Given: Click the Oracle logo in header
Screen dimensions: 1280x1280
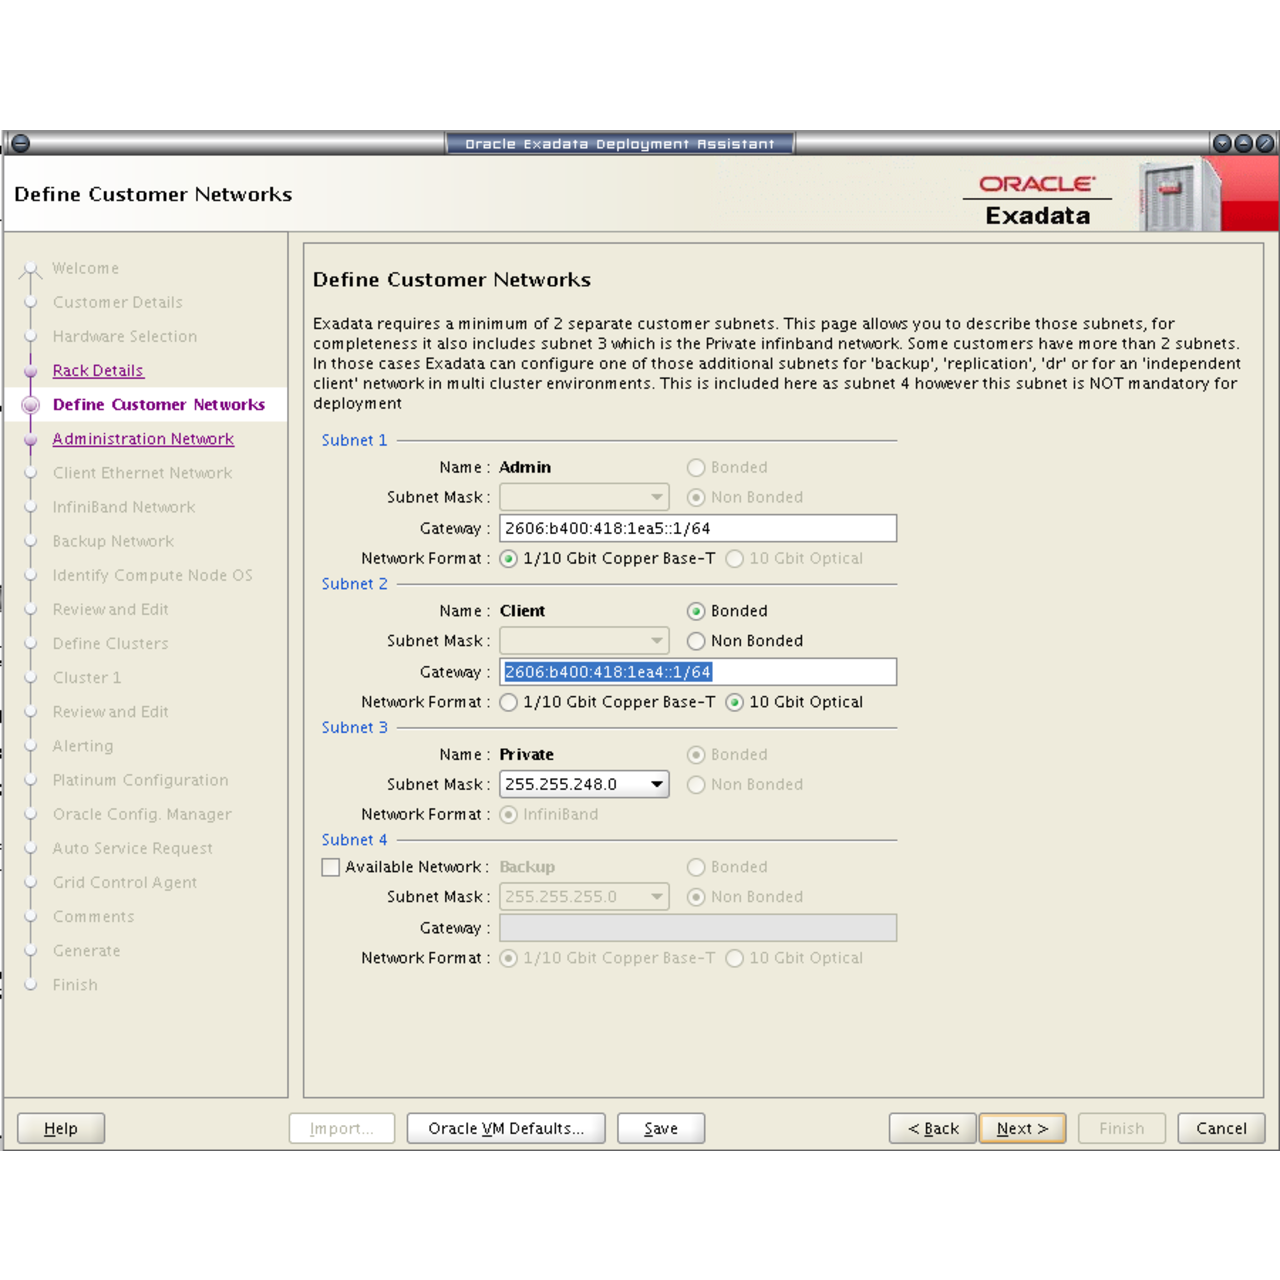Looking at the screenshot, I should tap(1037, 184).
